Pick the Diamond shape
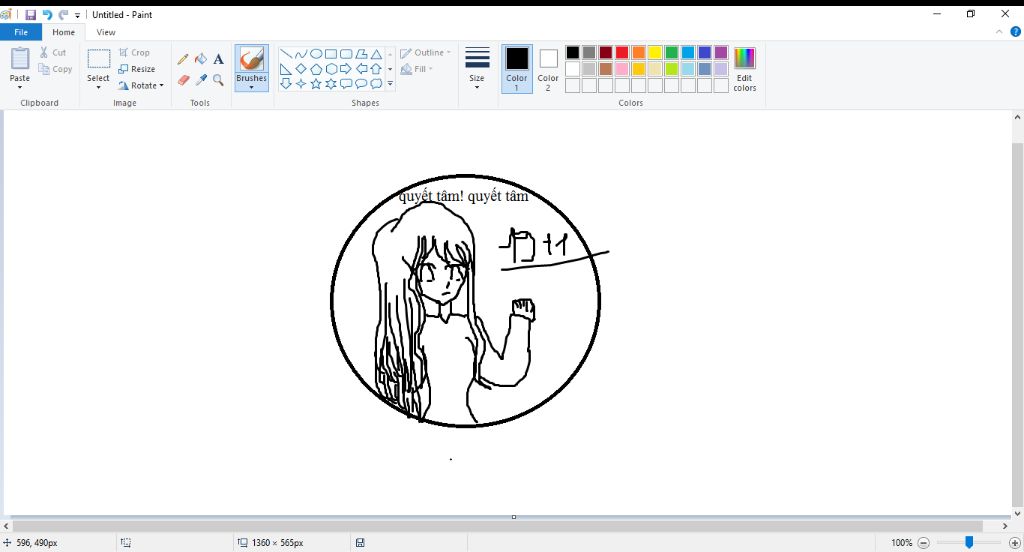 [301, 69]
